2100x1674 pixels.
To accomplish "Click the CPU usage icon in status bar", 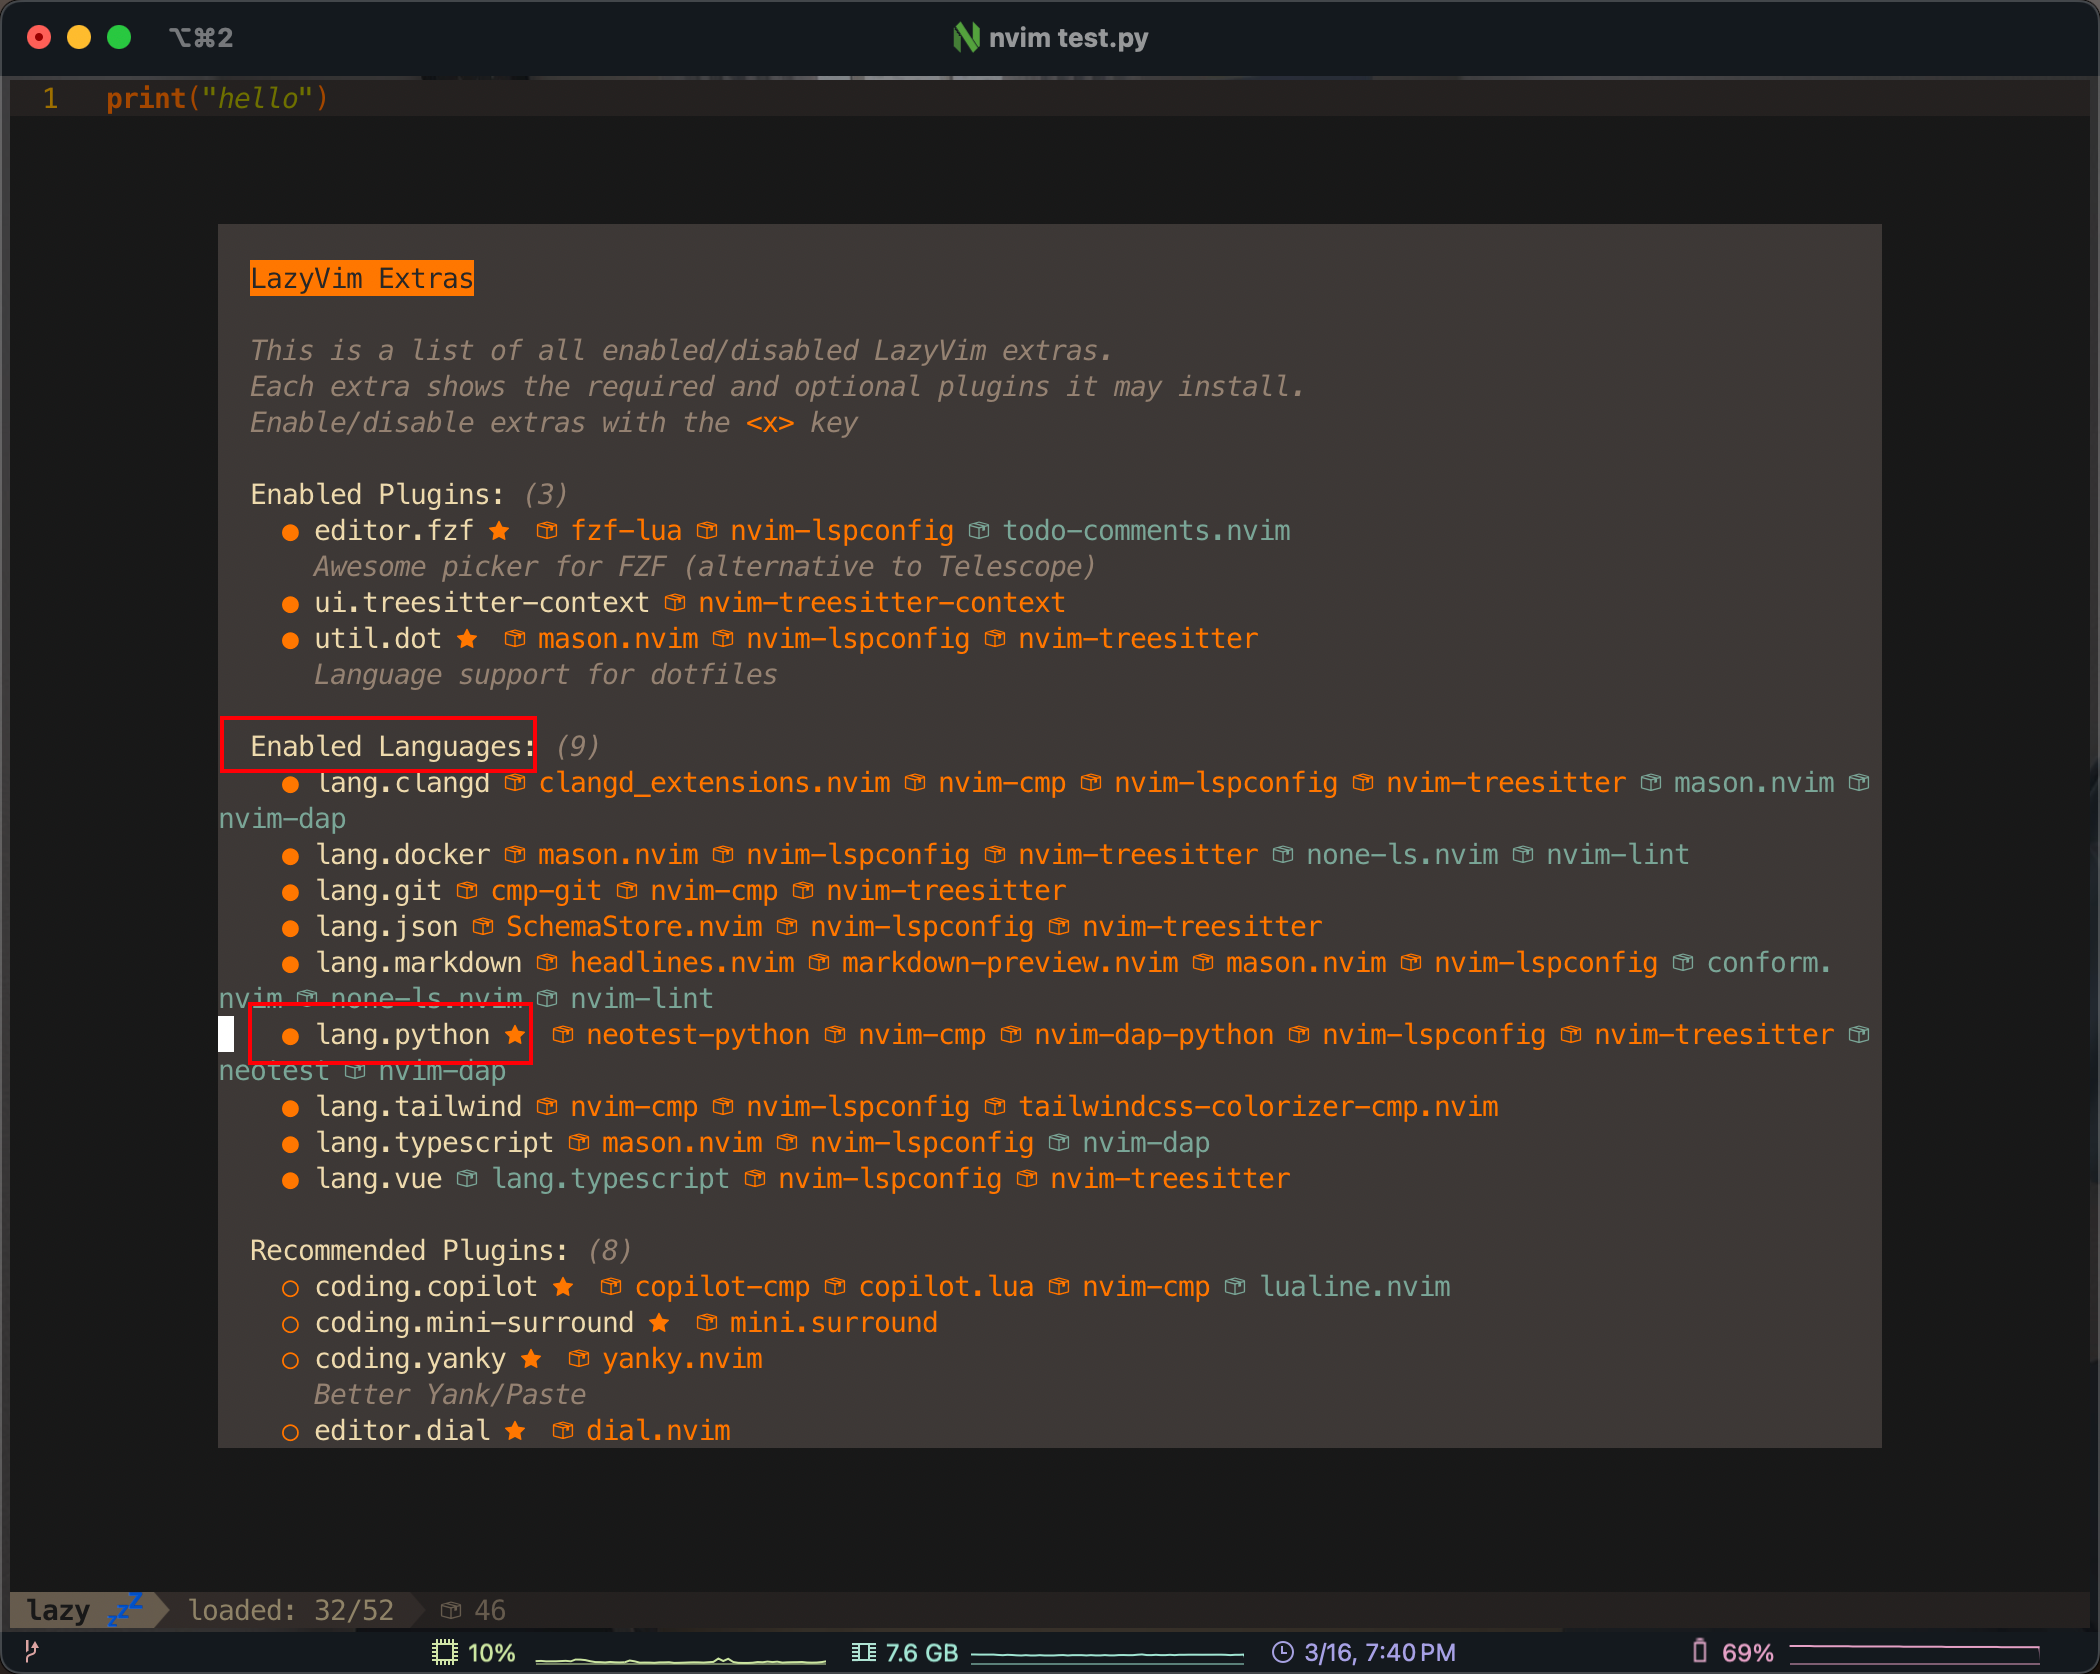I will (x=444, y=1652).
